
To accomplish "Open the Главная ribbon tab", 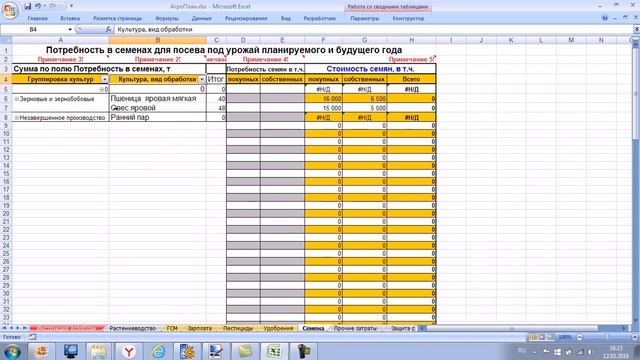I will pyautogui.click(x=37, y=18).
